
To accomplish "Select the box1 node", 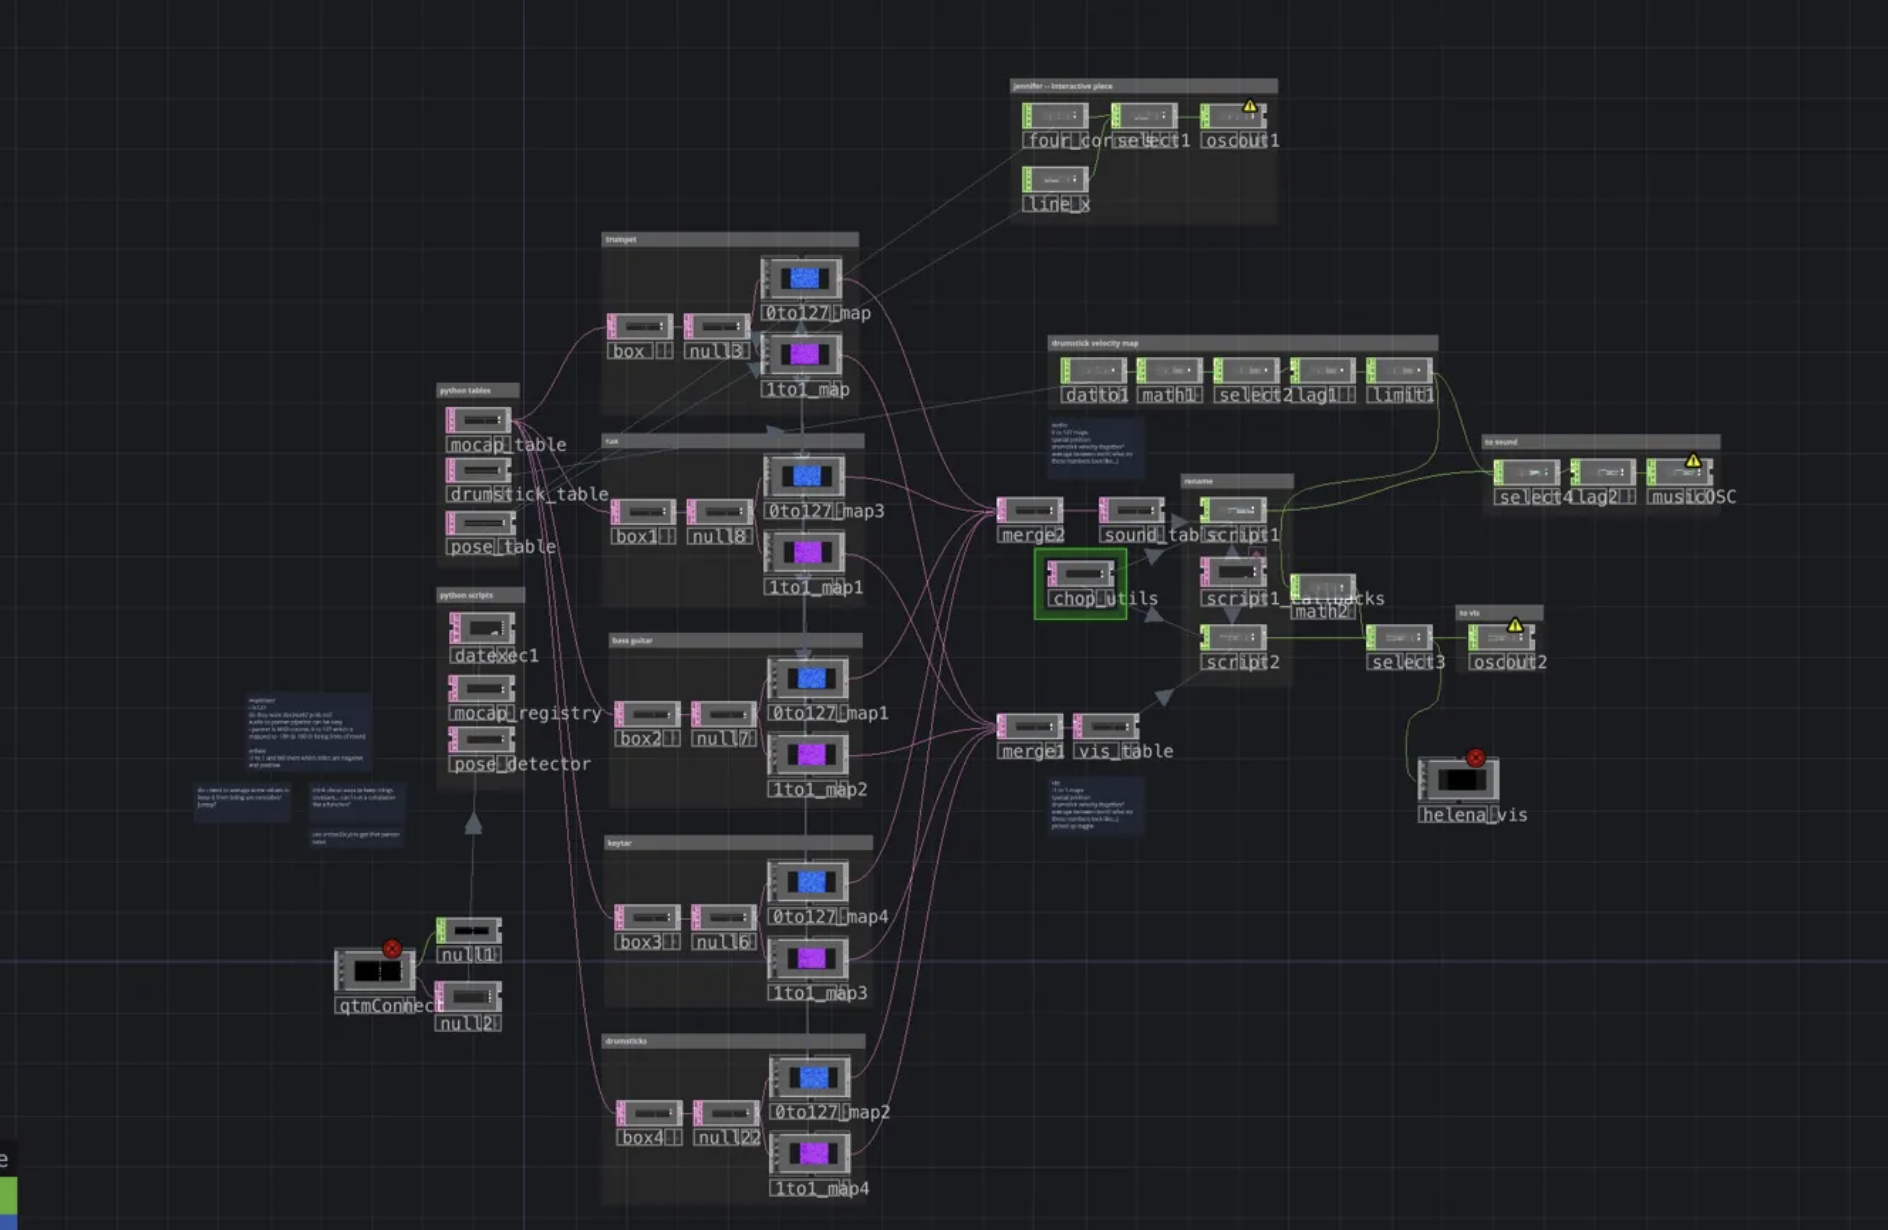I will point(643,511).
